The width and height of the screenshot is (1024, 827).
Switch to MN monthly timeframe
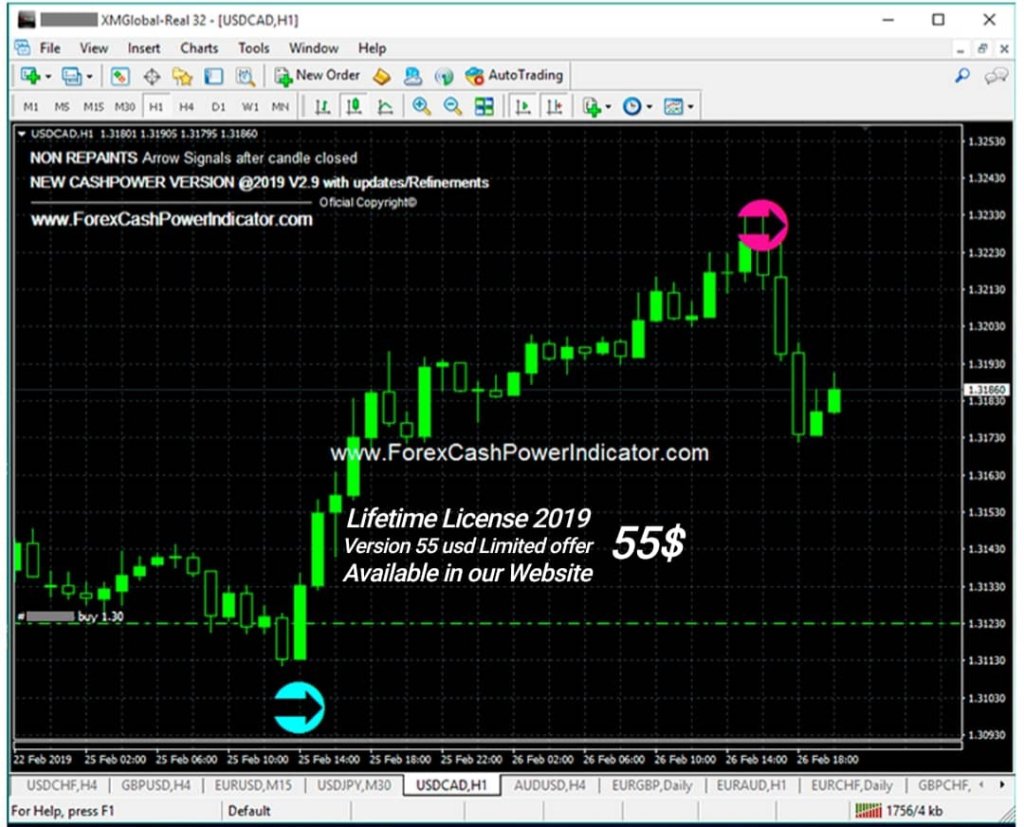[x=280, y=106]
